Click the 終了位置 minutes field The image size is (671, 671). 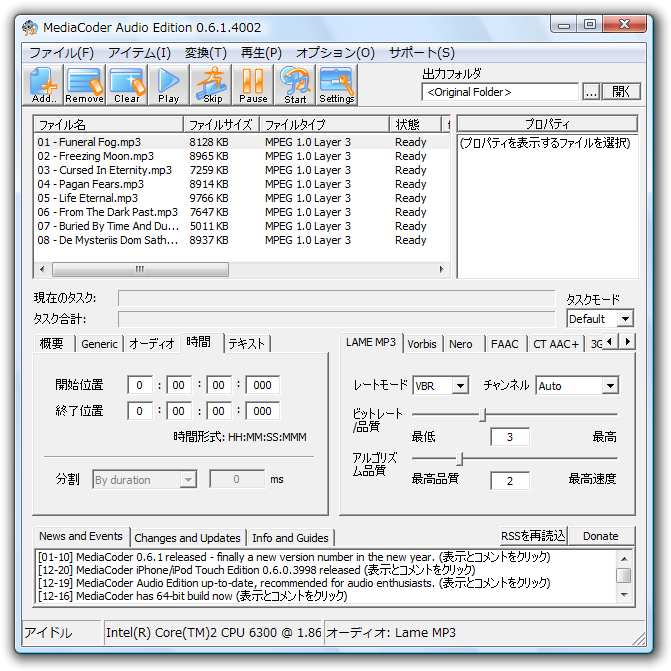pyautogui.click(x=178, y=411)
